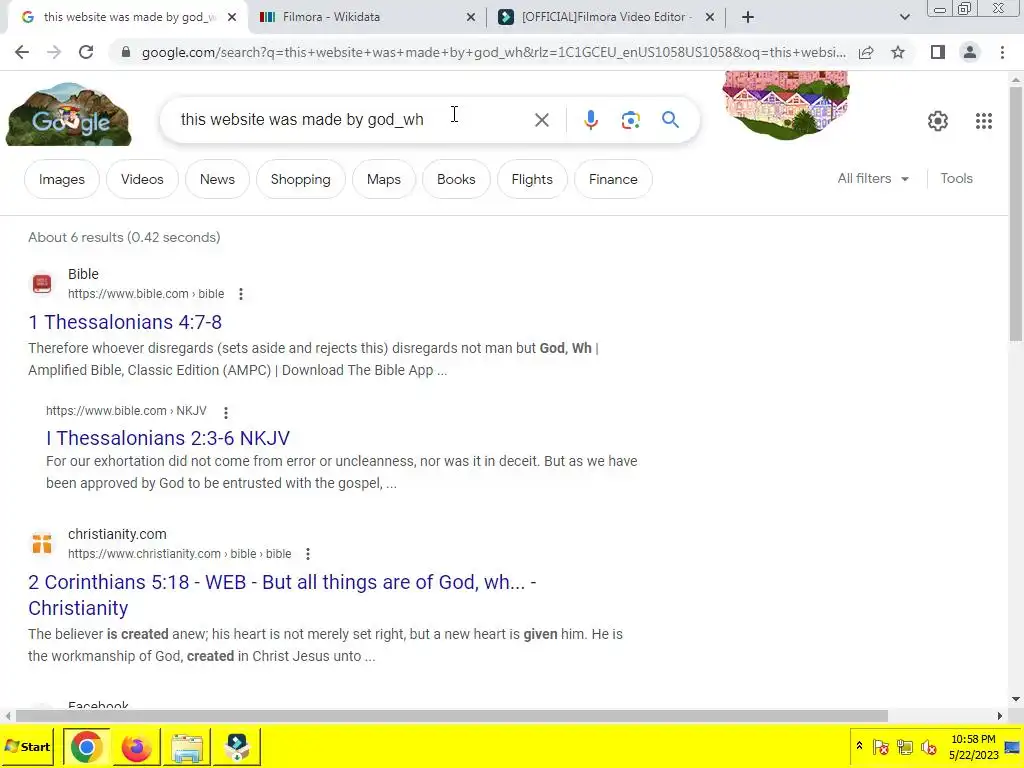Open options for bible.com bible result

(x=241, y=294)
